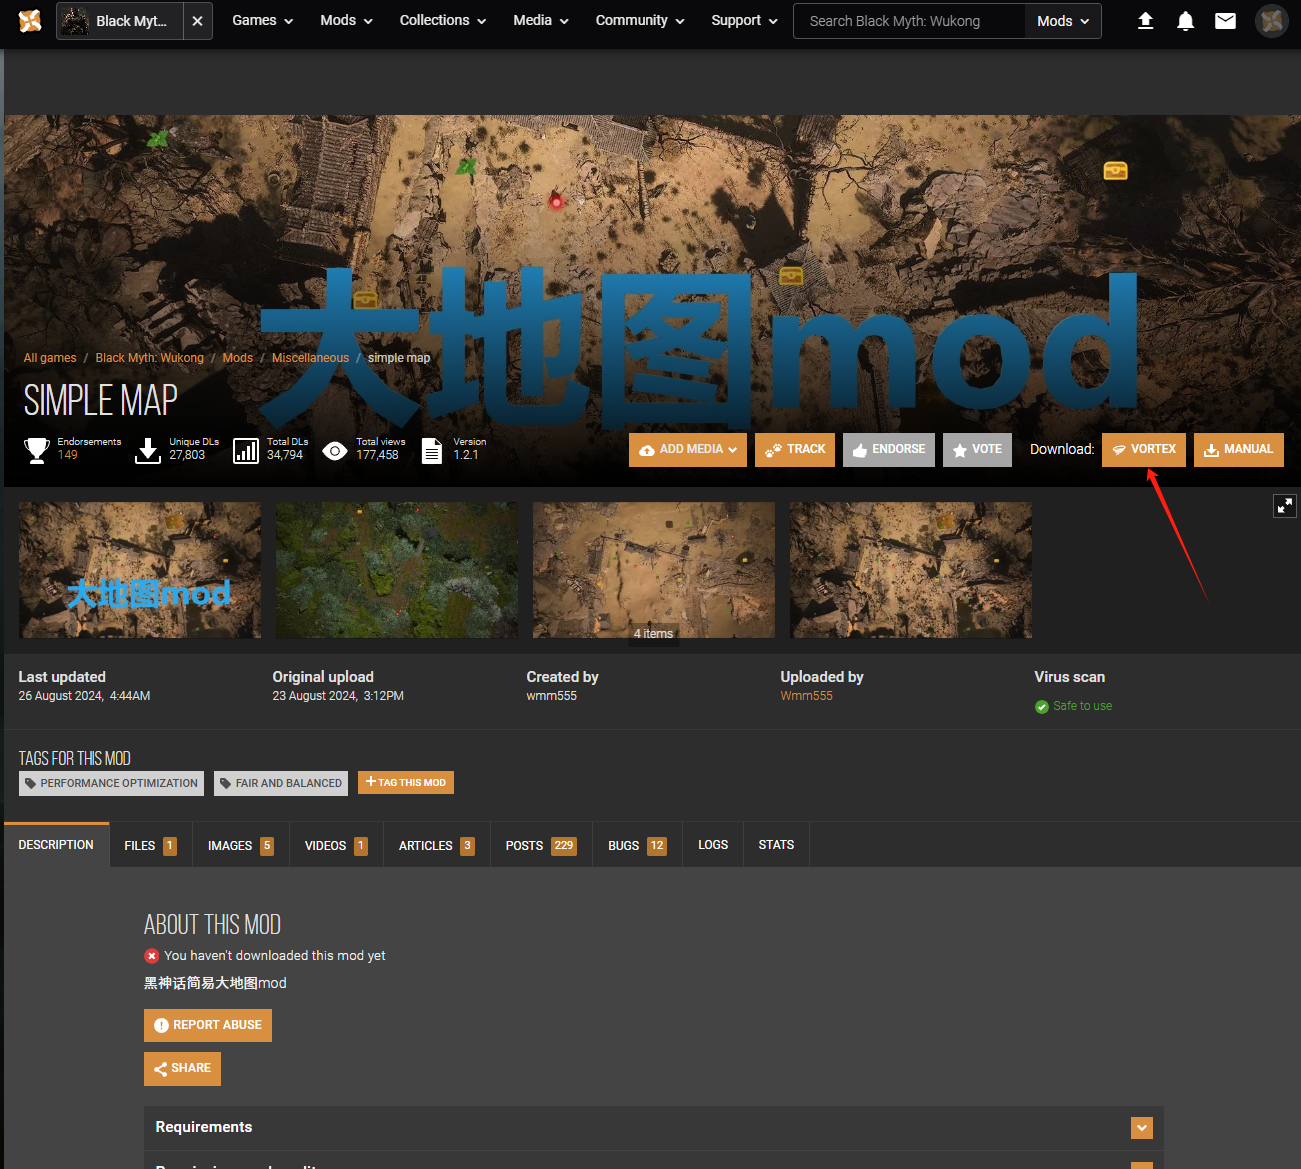Go to All games breadcrumb
Viewport: 1301px width, 1169px height.
coord(50,358)
